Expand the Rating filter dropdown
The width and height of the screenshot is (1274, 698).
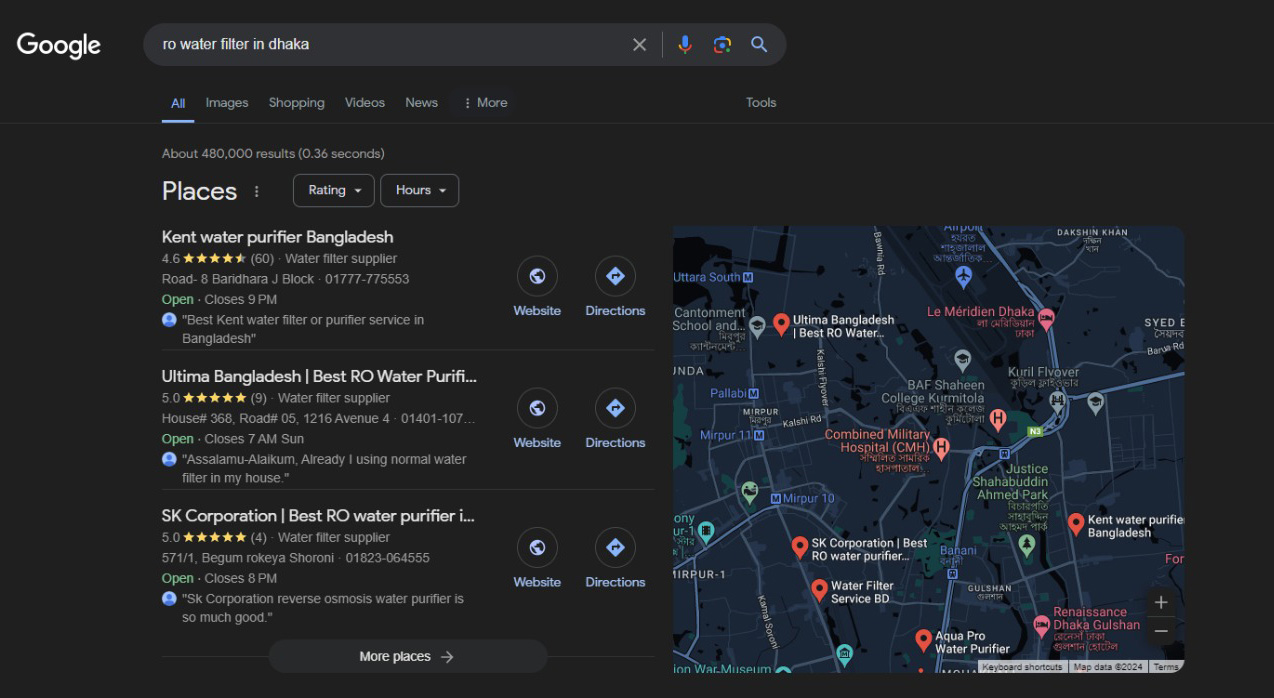tap(334, 190)
